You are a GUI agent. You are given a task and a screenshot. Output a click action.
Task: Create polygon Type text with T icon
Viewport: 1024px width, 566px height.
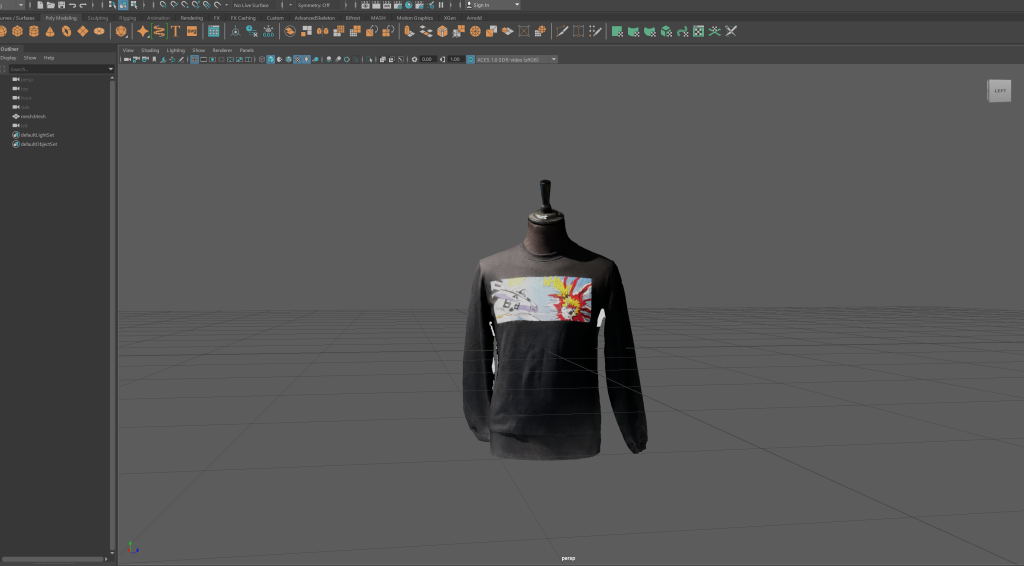(x=176, y=31)
